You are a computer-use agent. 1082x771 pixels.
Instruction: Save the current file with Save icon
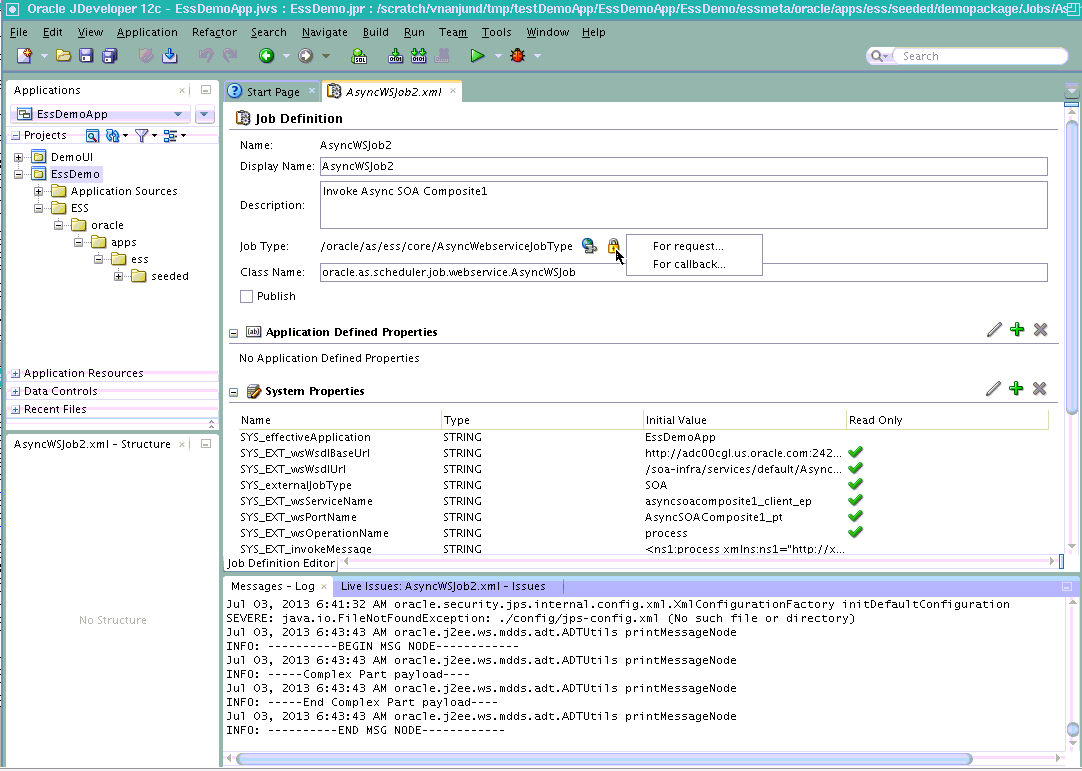click(x=86, y=56)
